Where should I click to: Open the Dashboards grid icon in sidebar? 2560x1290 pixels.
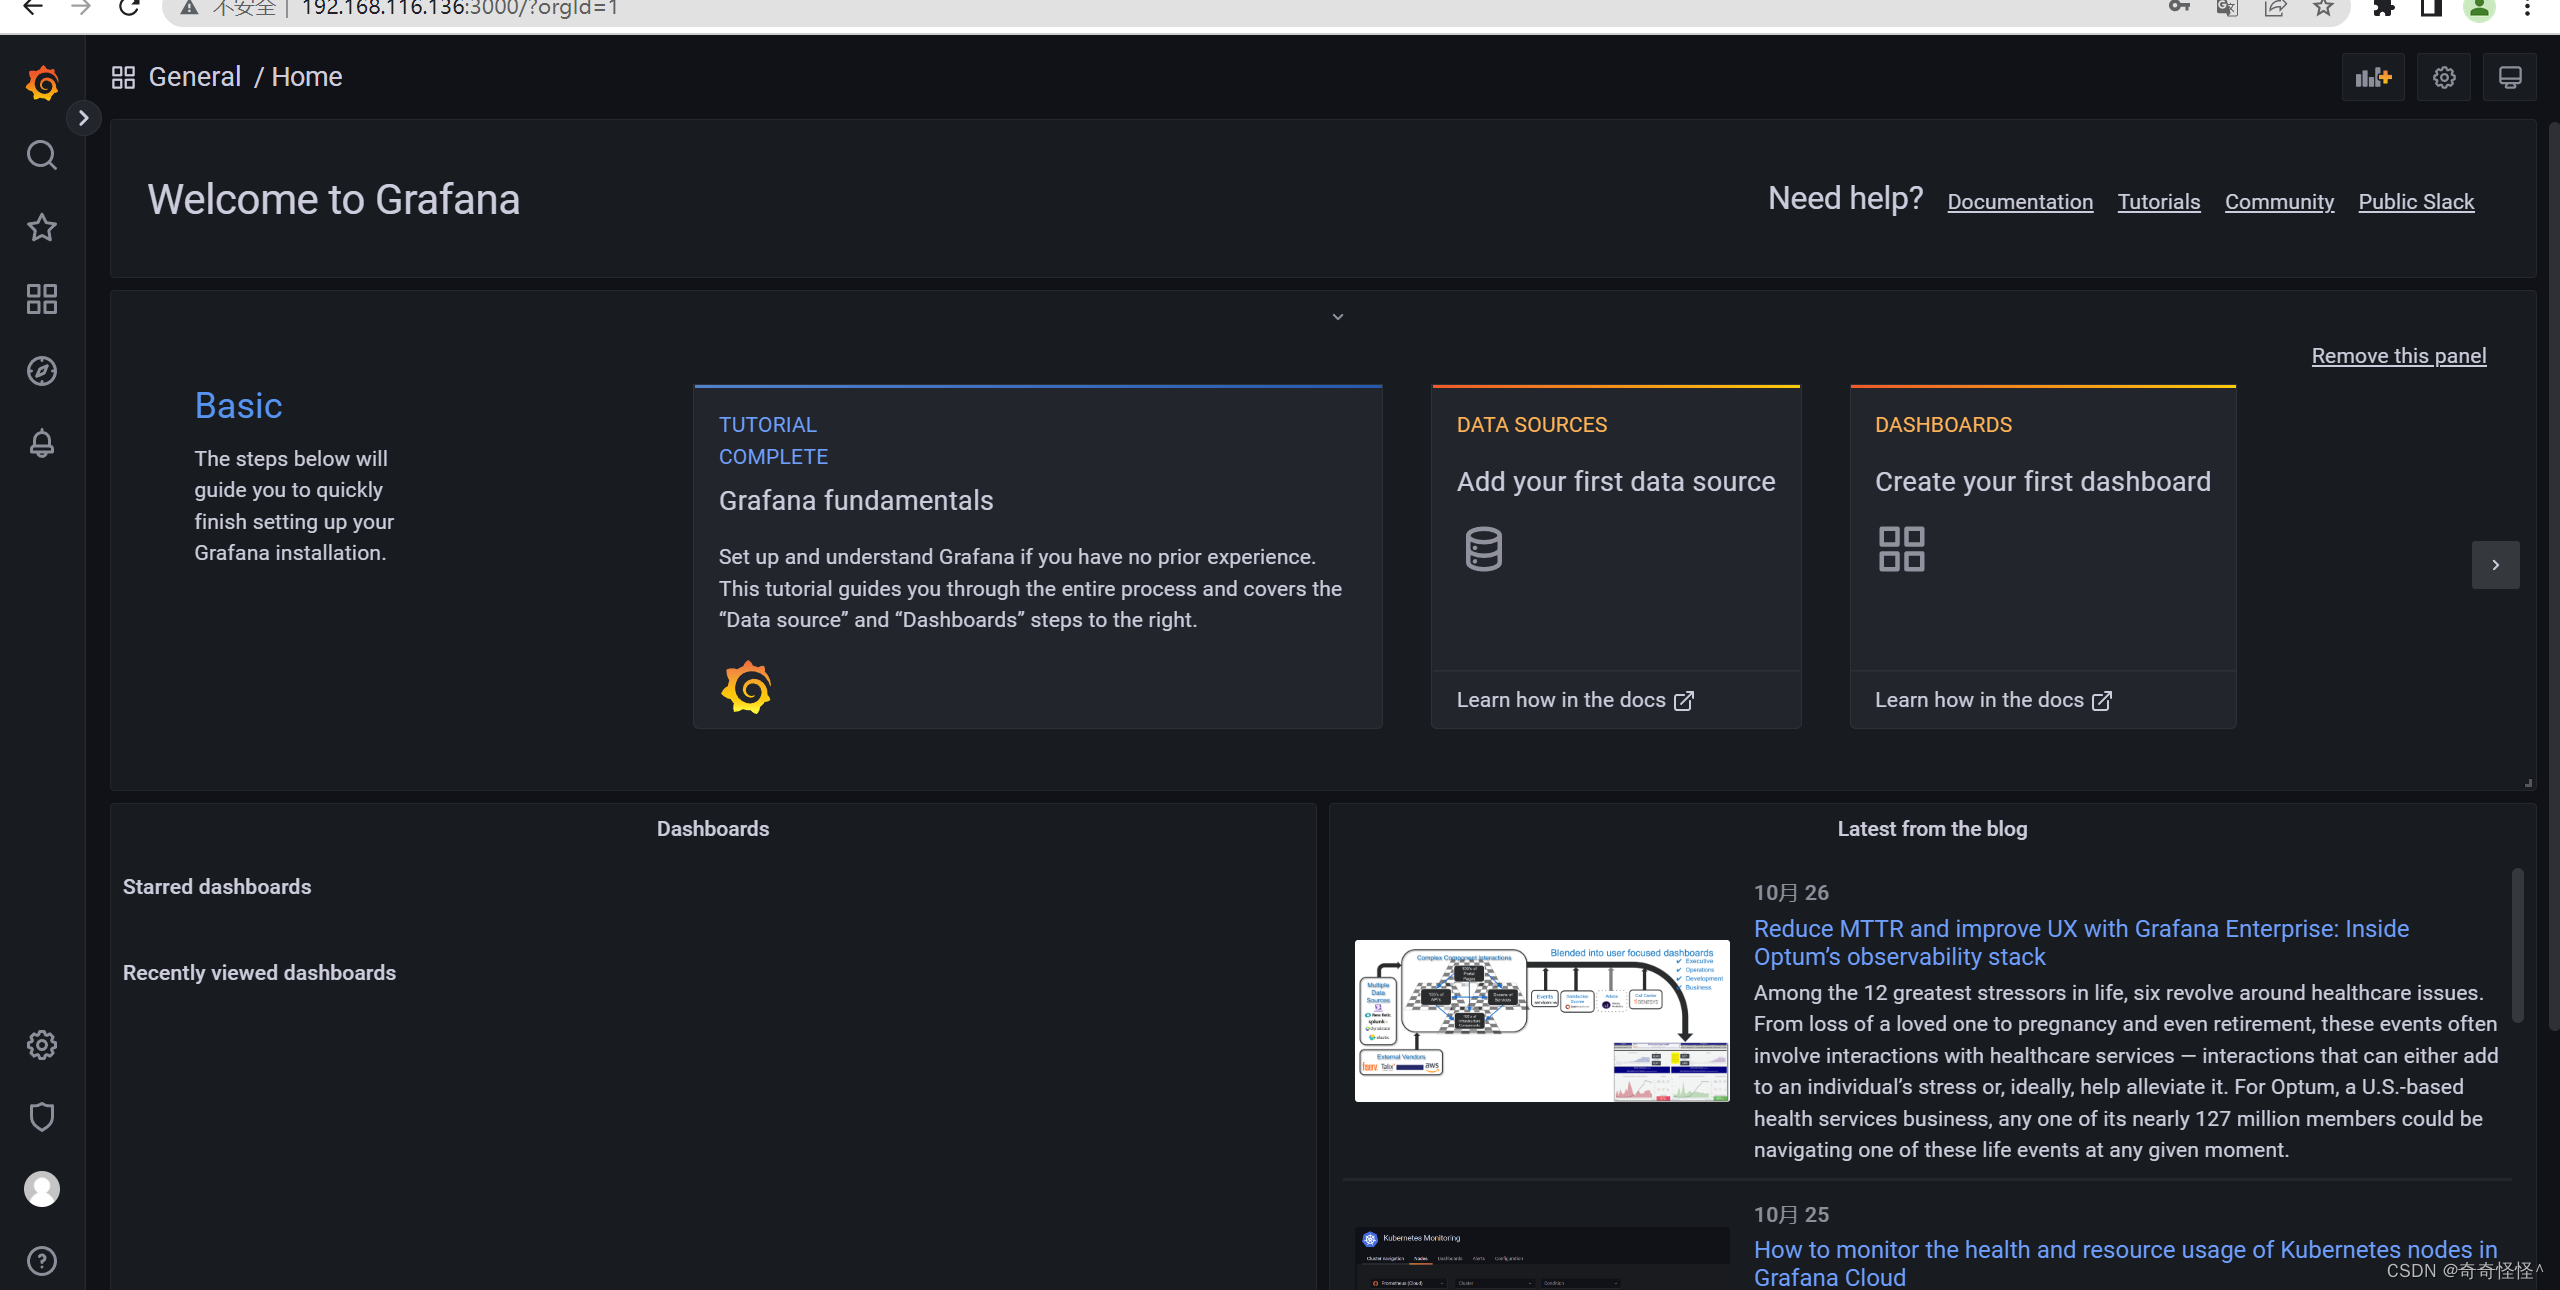(41, 299)
